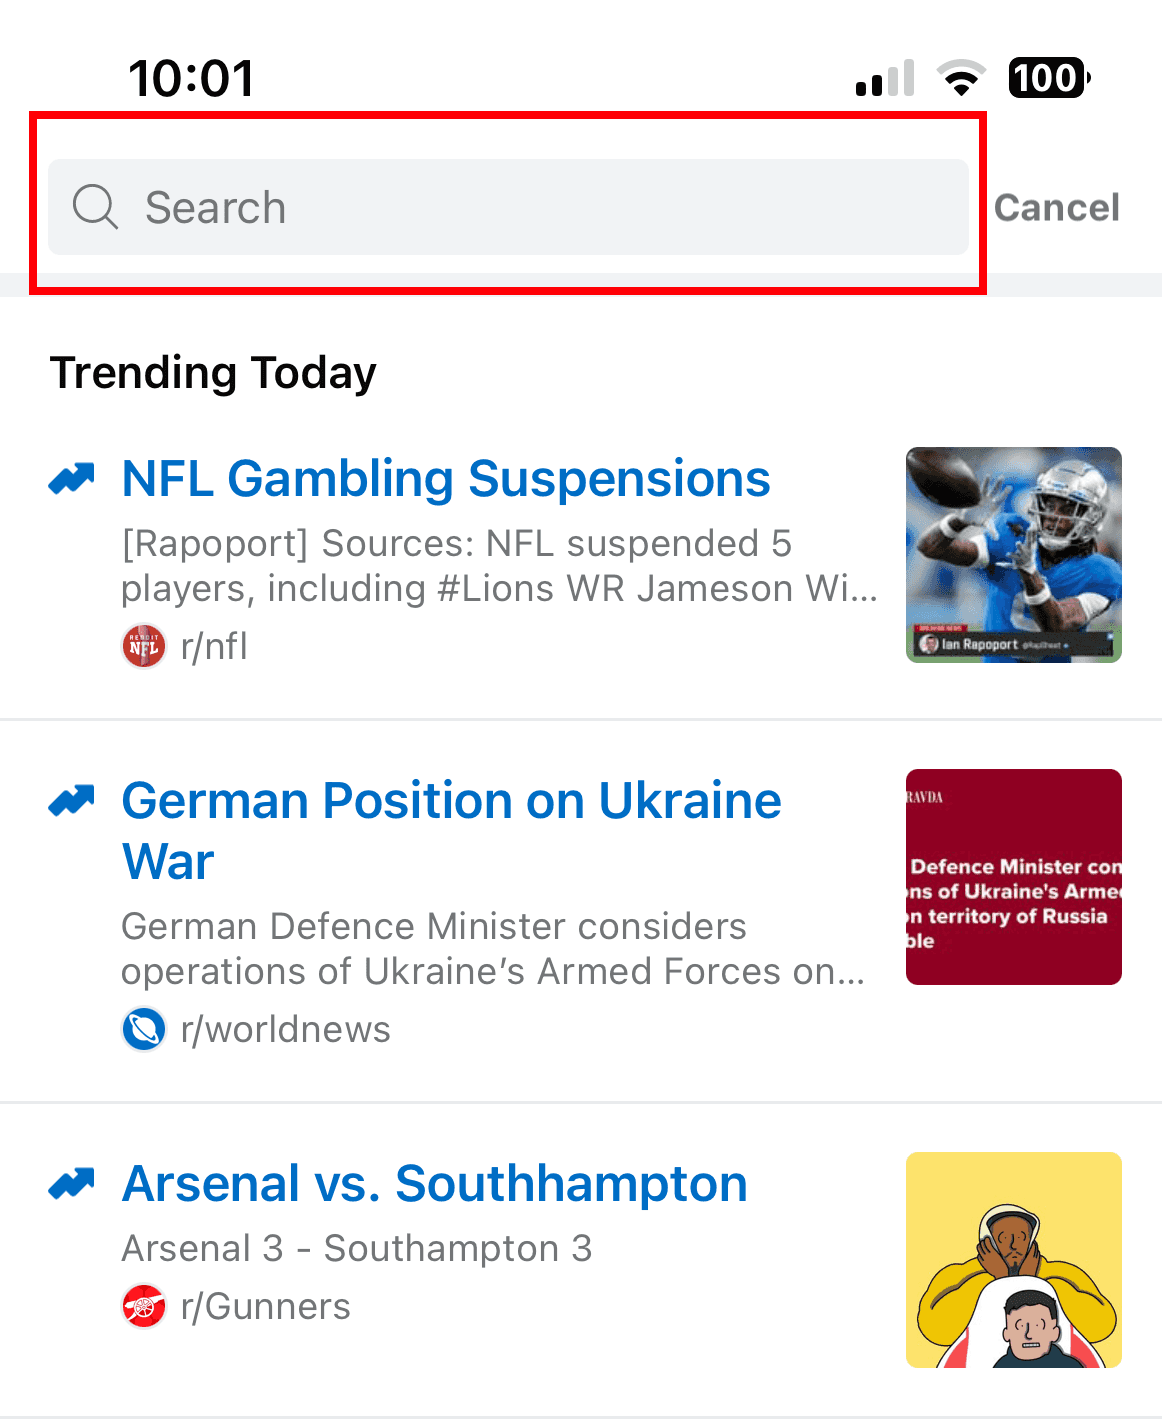Viewport: 1162px width, 1422px height.
Task: Tap the trending arrow beside German Position headline
Action: pyautogui.click(x=72, y=800)
